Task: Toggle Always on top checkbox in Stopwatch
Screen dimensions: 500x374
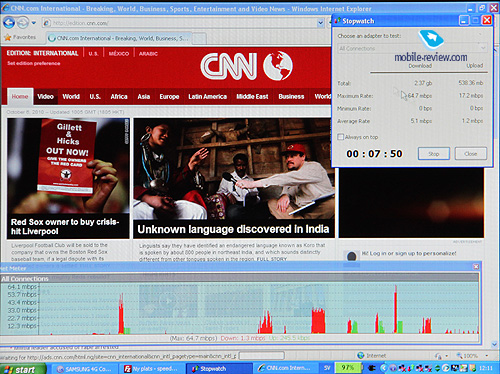Action: 340,137
